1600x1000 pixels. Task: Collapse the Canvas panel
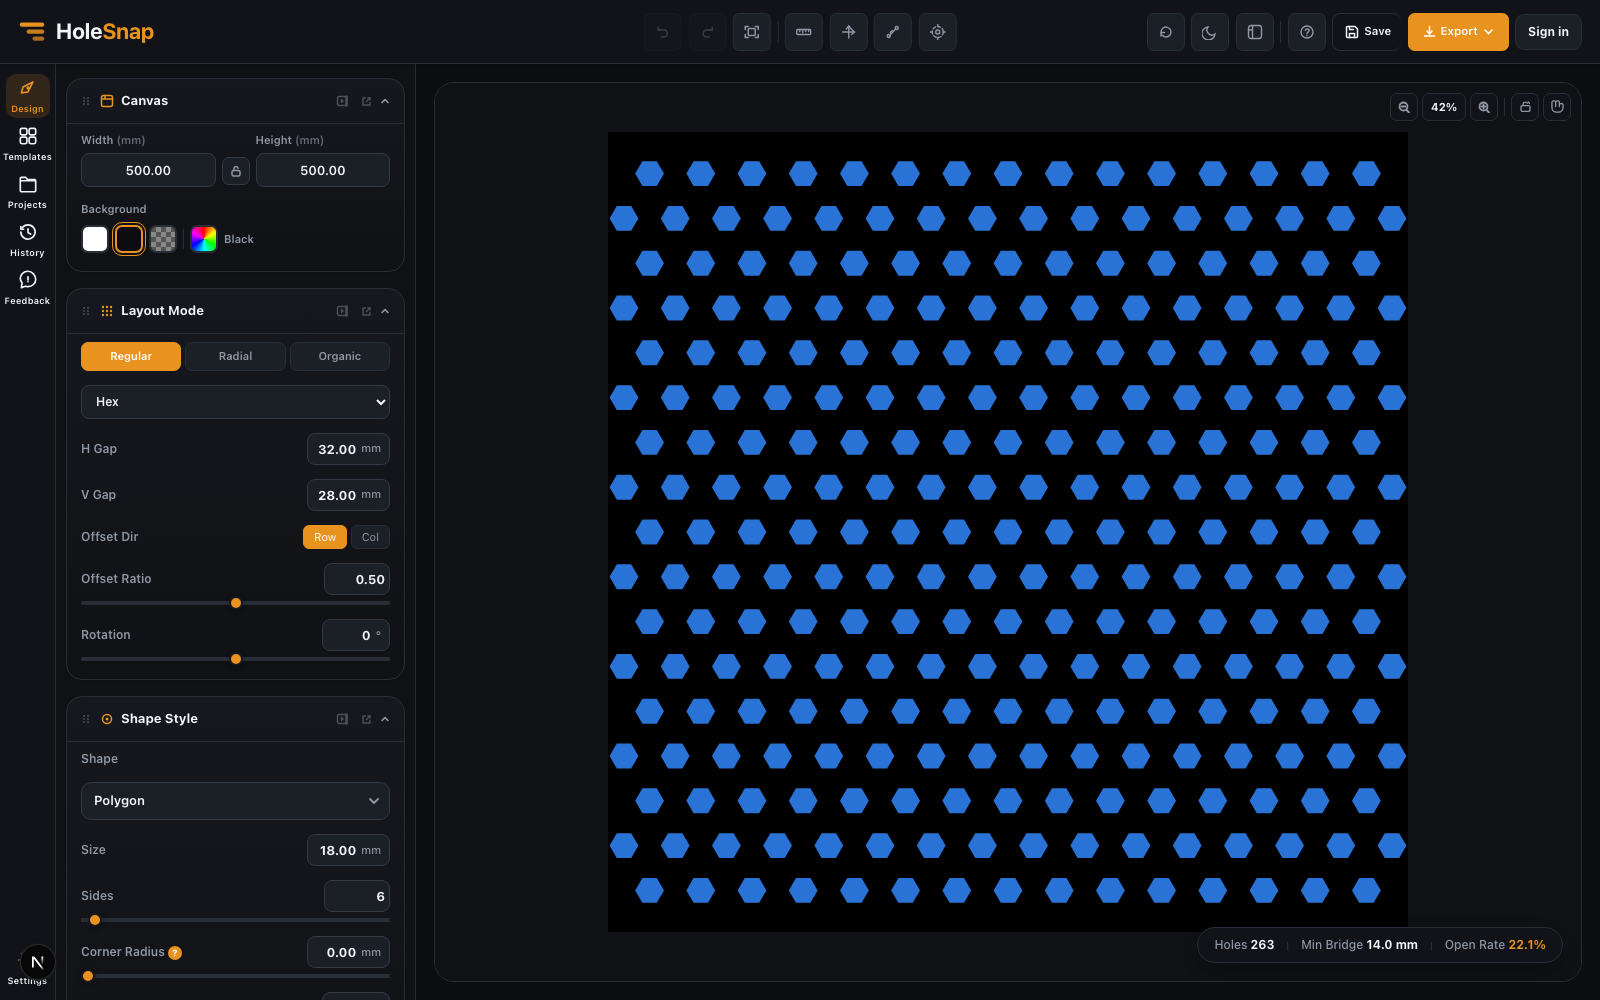[385, 101]
